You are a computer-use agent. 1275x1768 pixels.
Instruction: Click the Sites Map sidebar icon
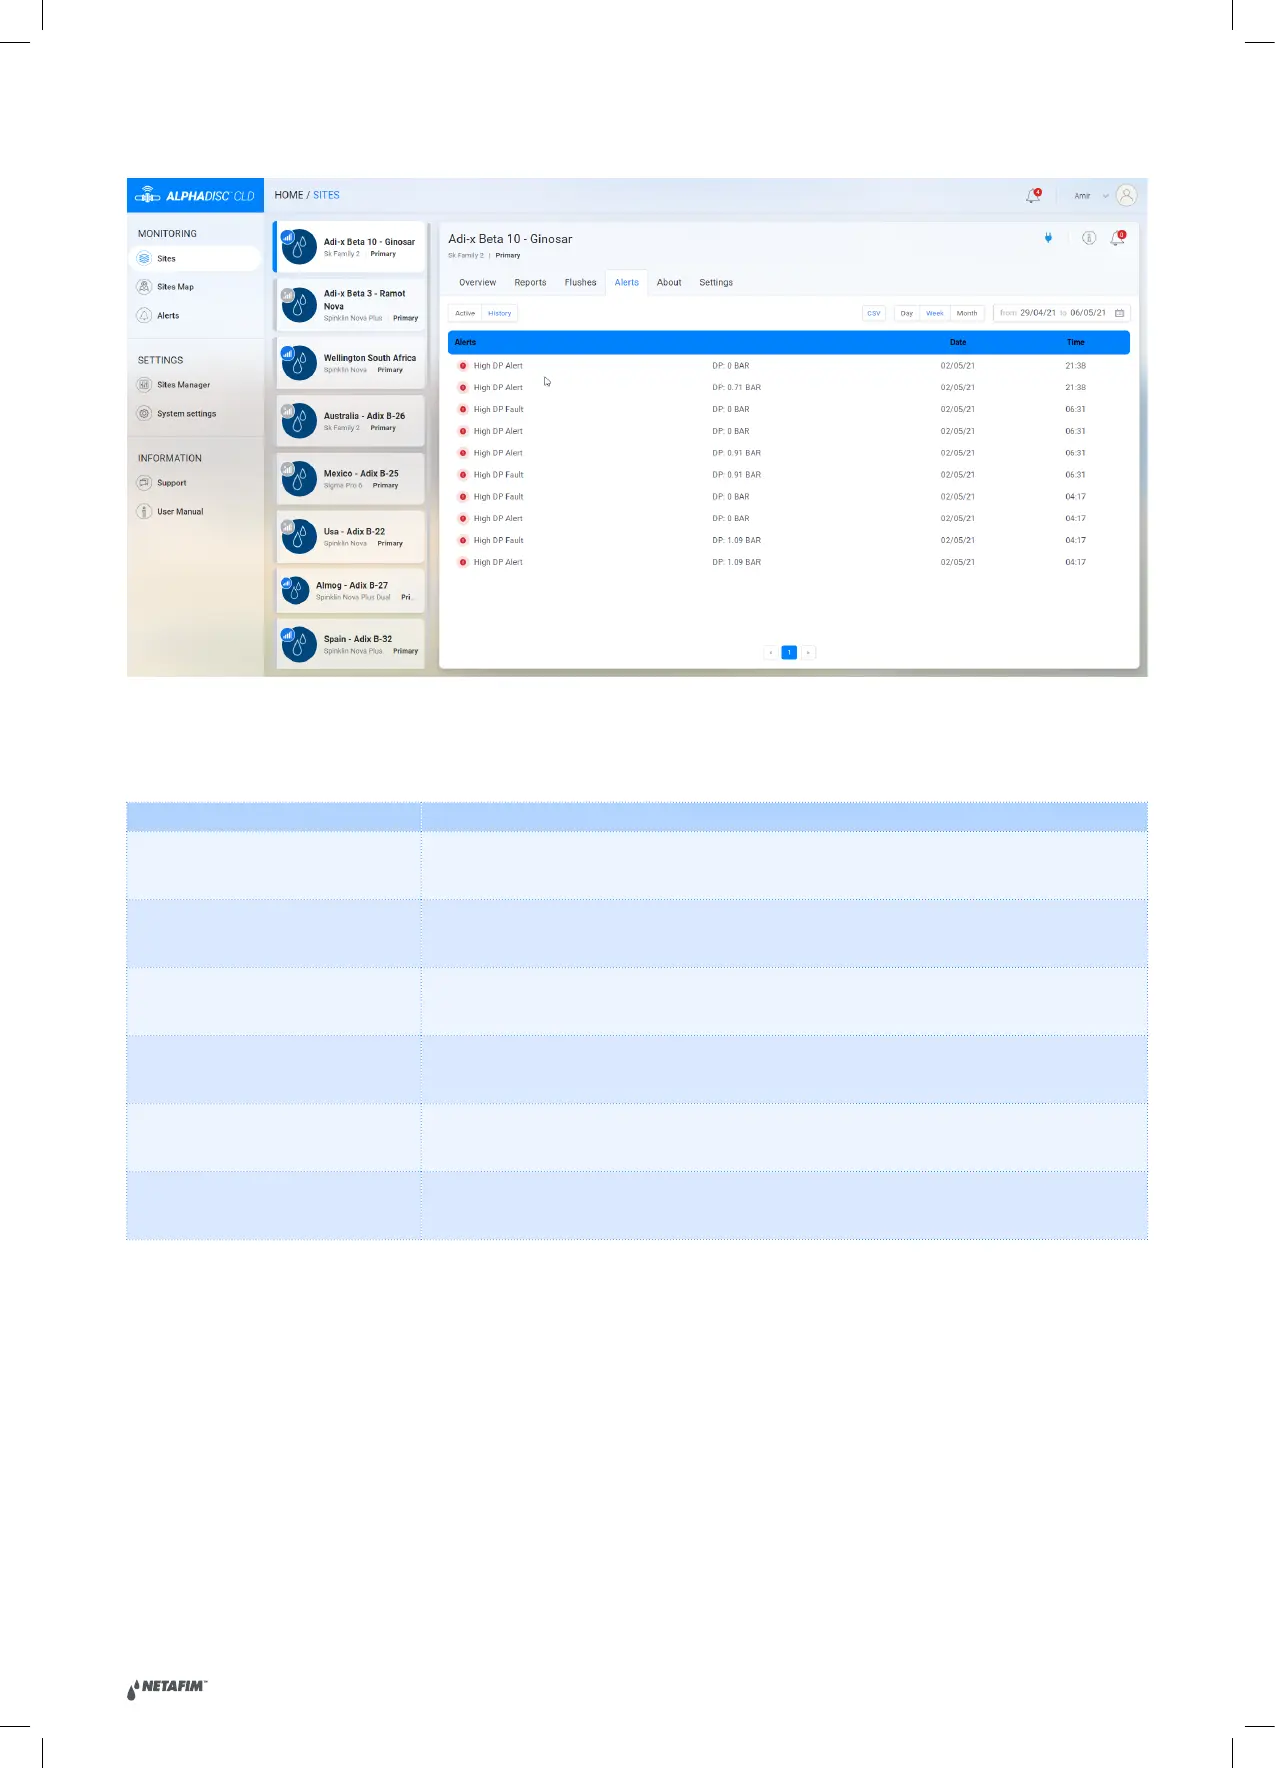[x=144, y=287]
